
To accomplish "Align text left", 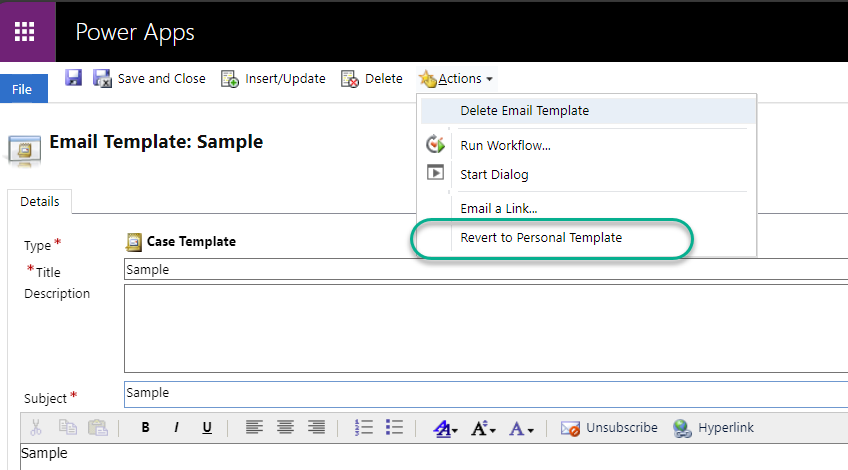I will (254, 427).
